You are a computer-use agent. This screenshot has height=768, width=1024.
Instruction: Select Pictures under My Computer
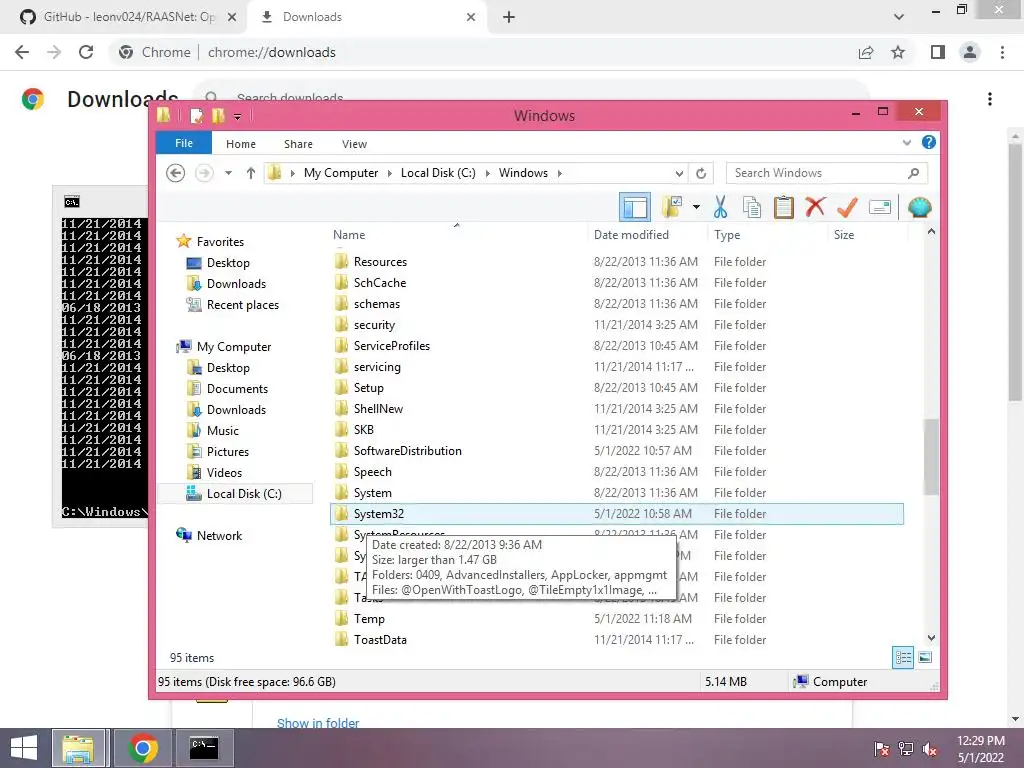227,451
